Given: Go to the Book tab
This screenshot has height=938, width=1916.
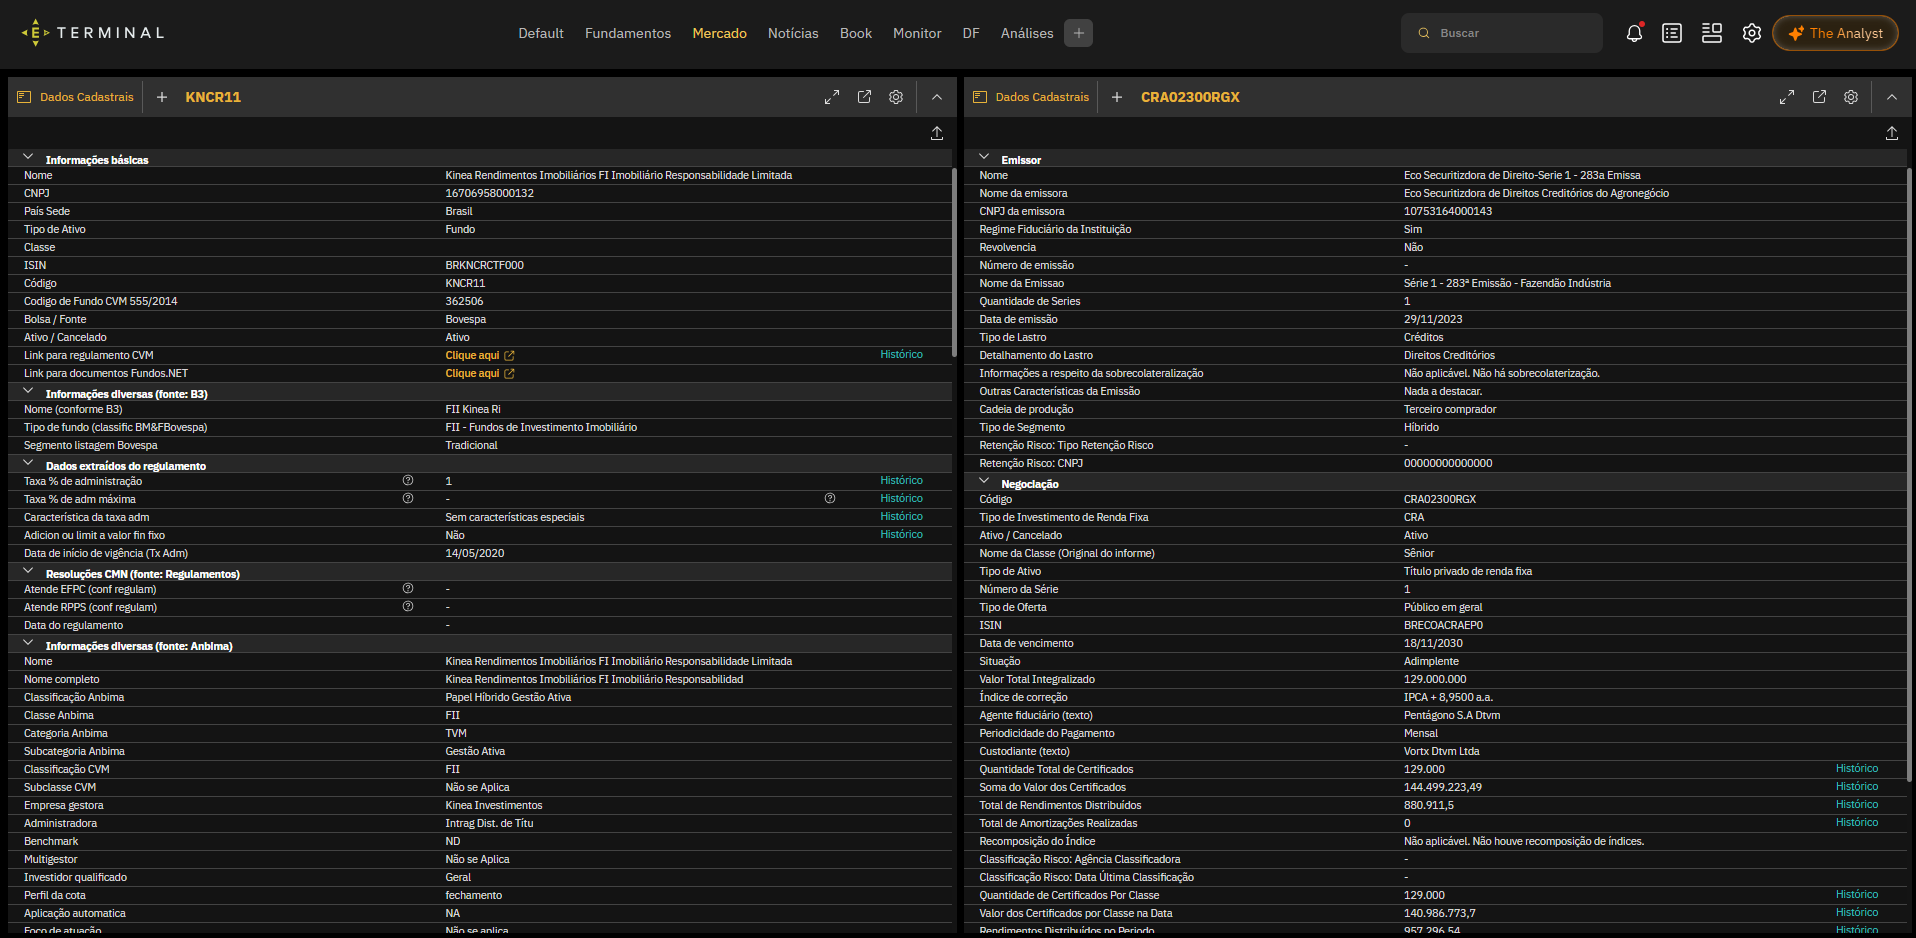Looking at the screenshot, I should (x=856, y=33).
